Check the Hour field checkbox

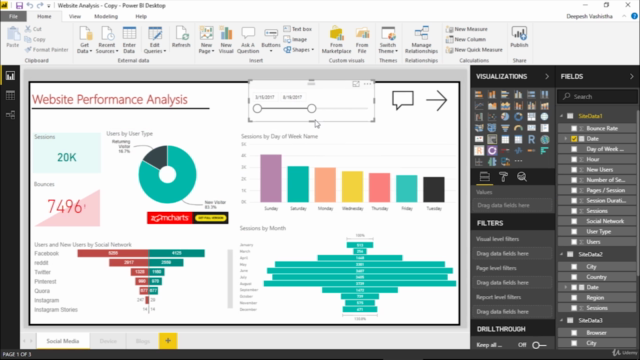coord(574,159)
